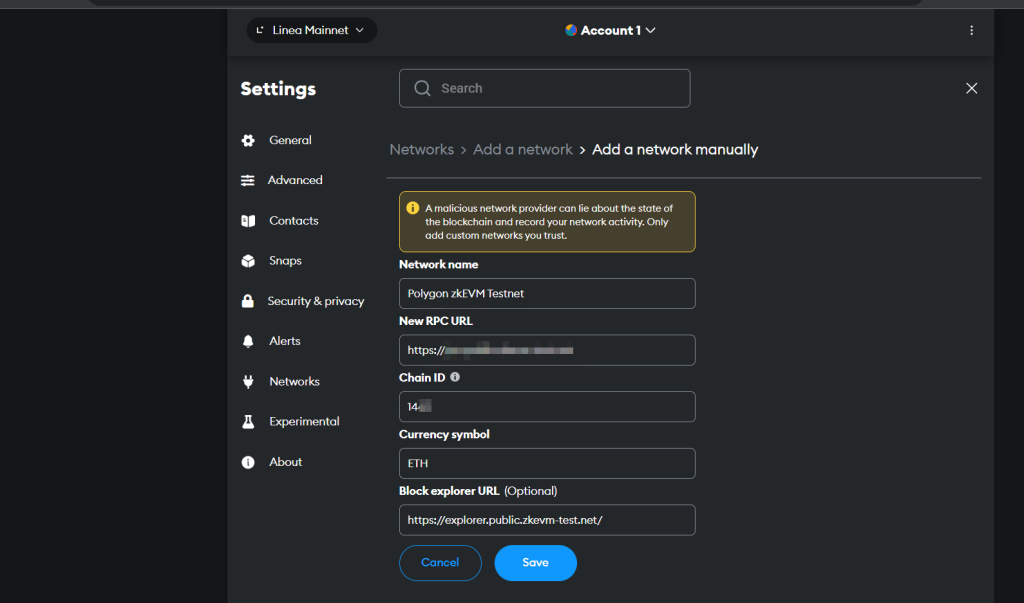Click the Settings heading

[278, 89]
